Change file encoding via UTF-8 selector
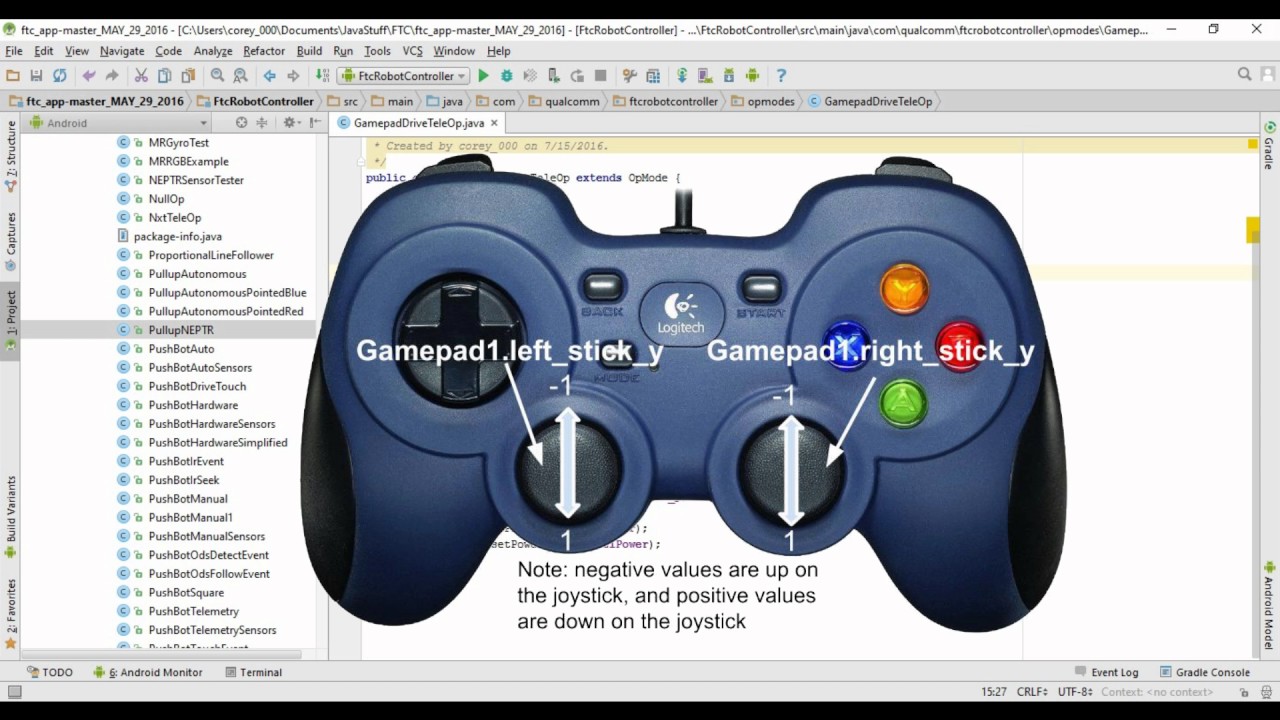This screenshot has width=1280, height=720. (x=1074, y=692)
